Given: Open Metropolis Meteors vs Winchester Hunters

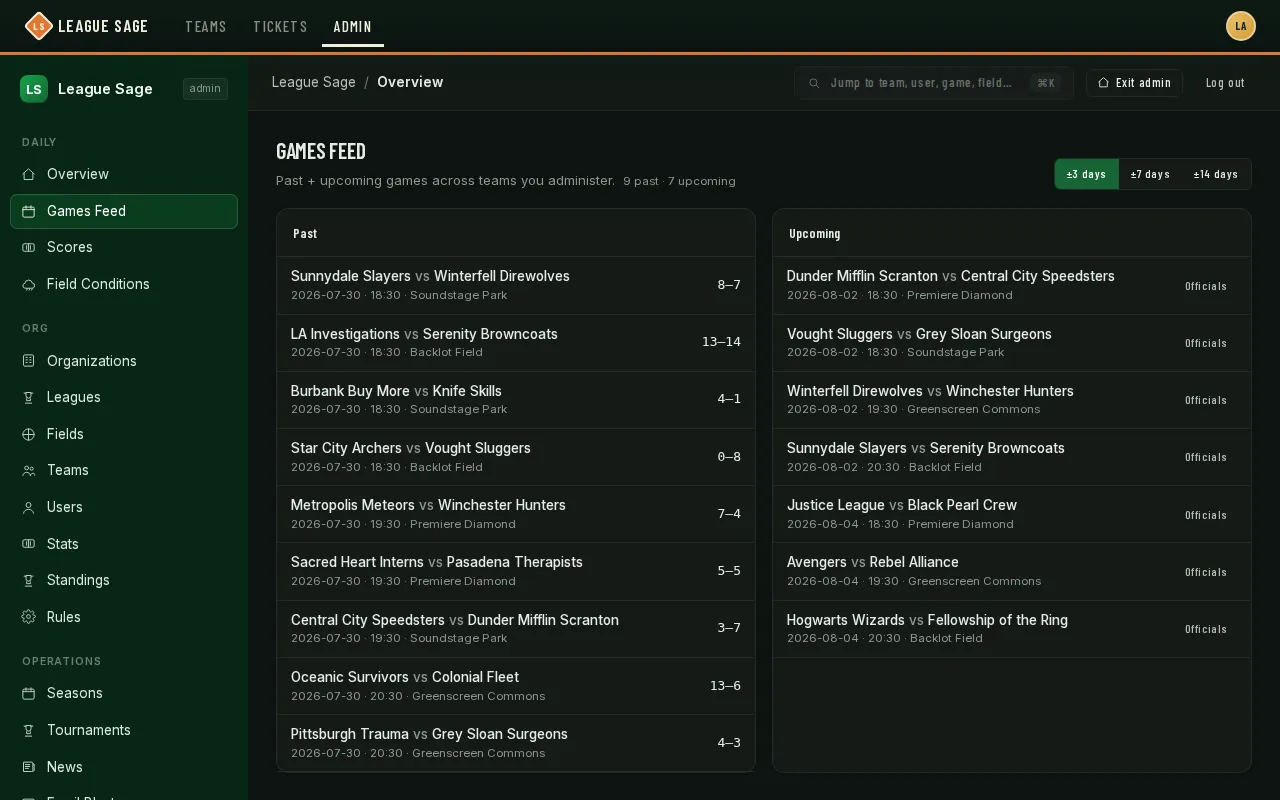Looking at the screenshot, I should [x=516, y=514].
